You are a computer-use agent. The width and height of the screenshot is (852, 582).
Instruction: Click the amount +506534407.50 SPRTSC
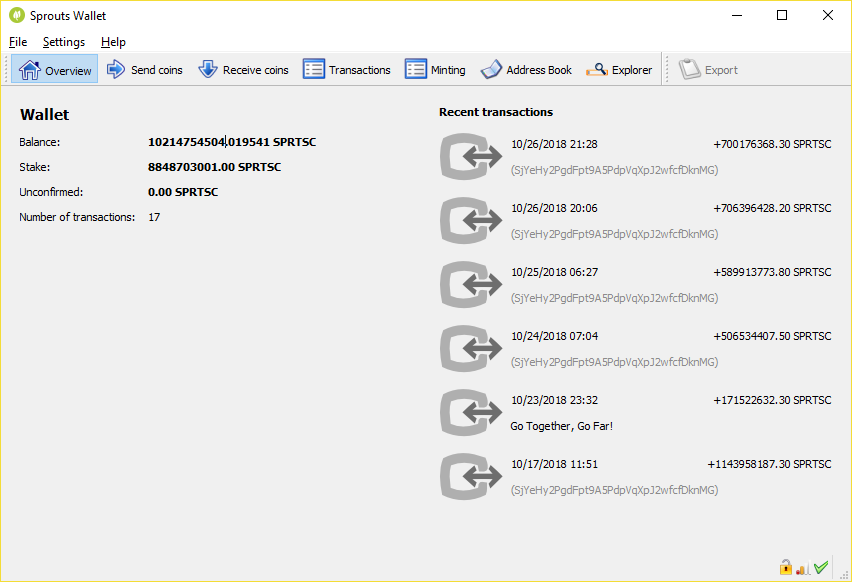[772, 336]
